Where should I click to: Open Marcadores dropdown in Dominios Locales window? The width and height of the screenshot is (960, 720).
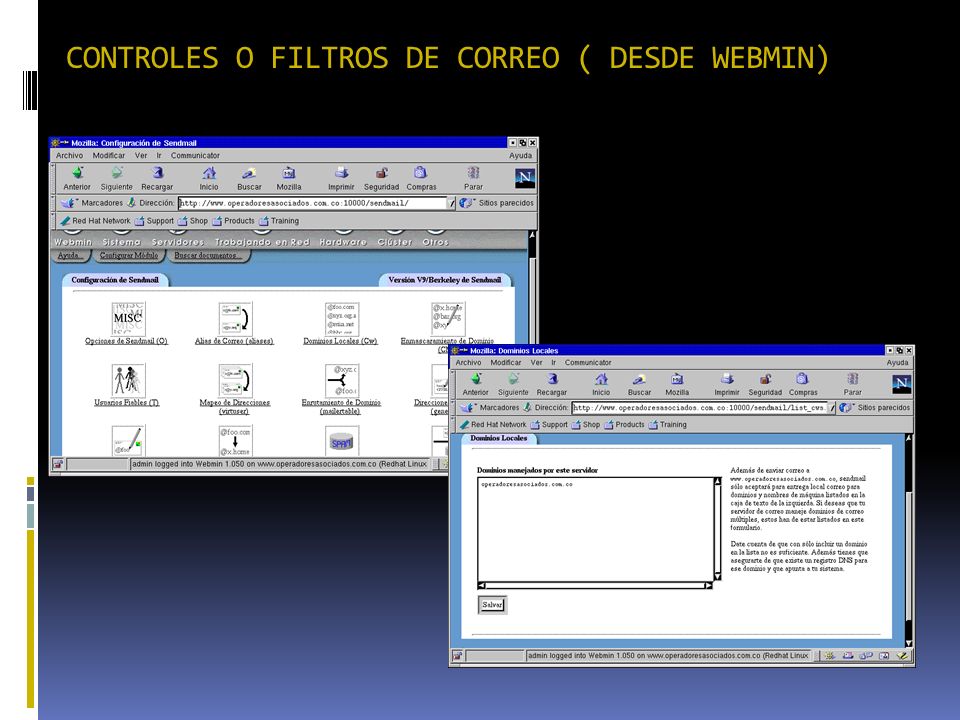[490, 407]
